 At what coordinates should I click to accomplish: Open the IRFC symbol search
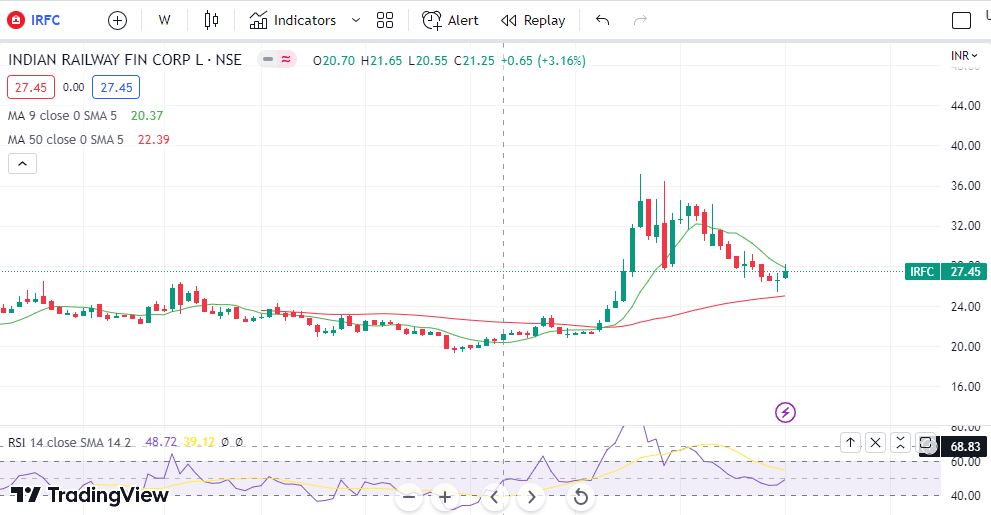34,20
